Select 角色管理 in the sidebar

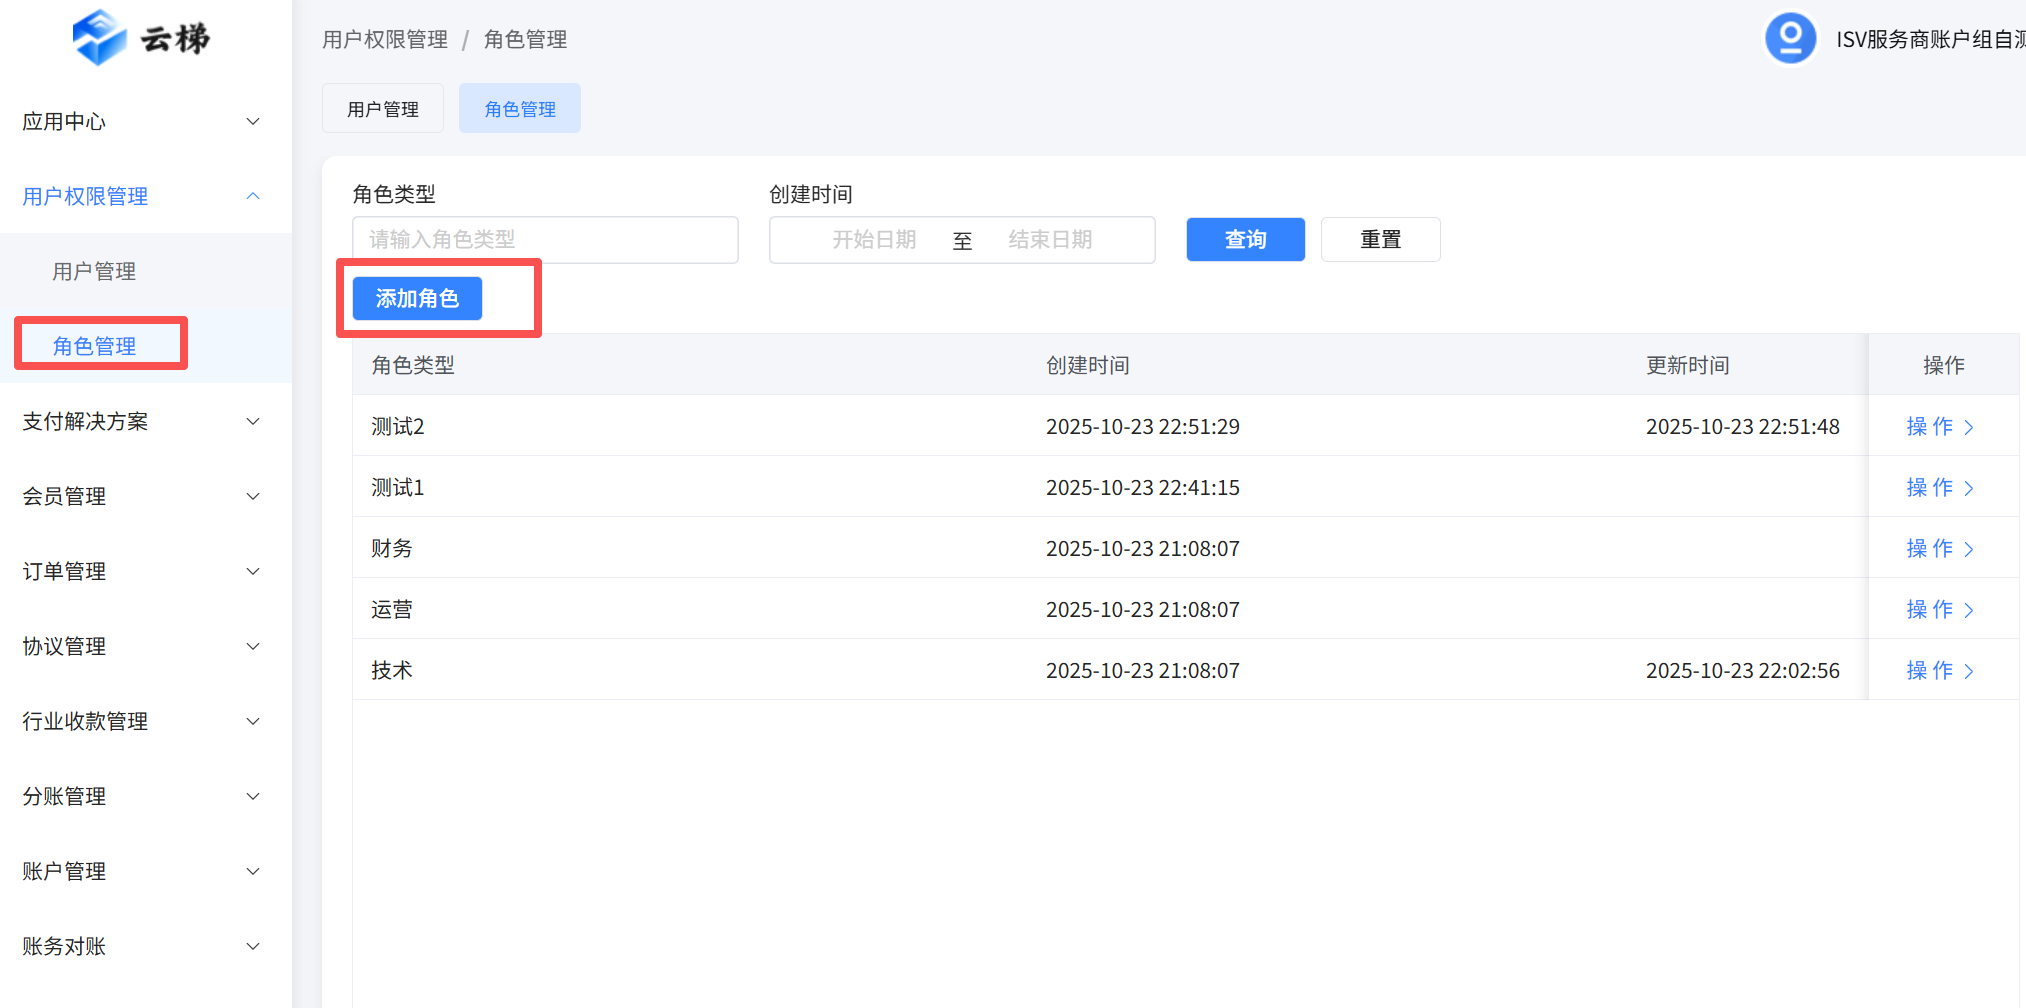94,346
